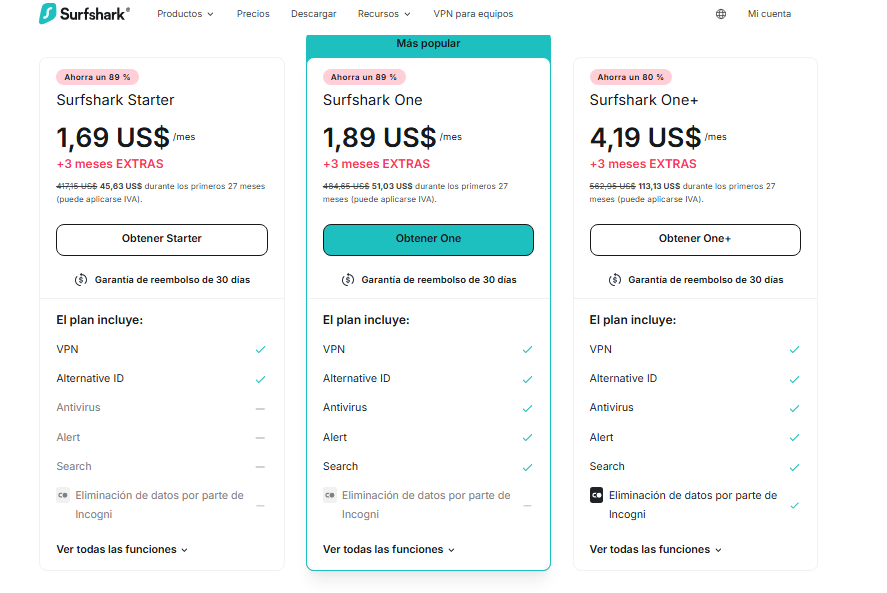This screenshot has height=593, width=887.
Task: Expand the Recursos dropdown menu
Action: [x=383, y=14]
